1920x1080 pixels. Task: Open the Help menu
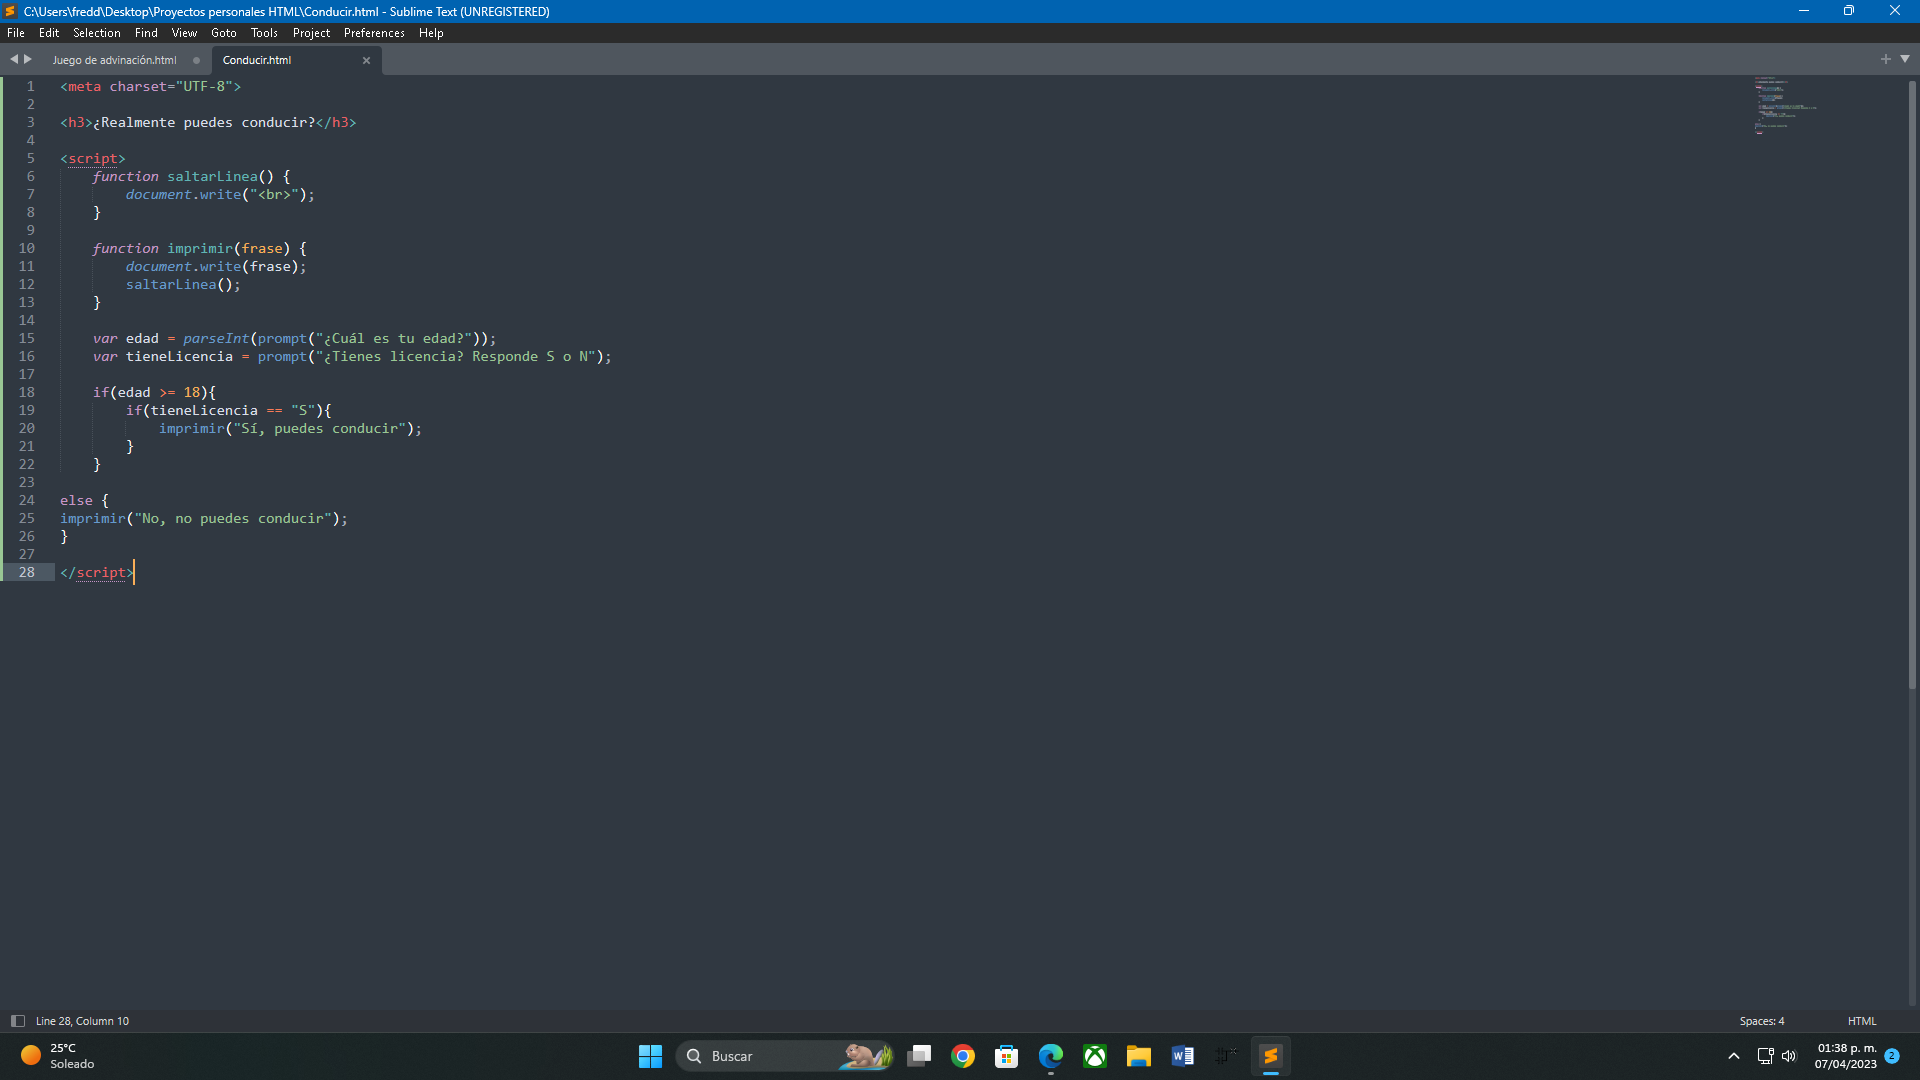(431, 33)
